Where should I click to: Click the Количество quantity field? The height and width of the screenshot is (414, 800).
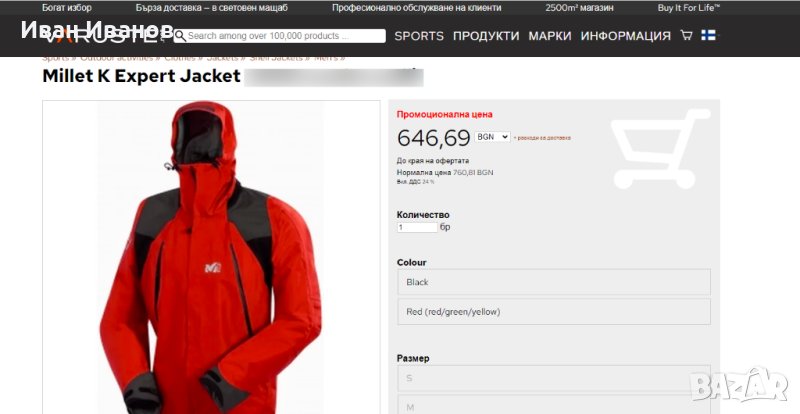[x=417, y=227]
